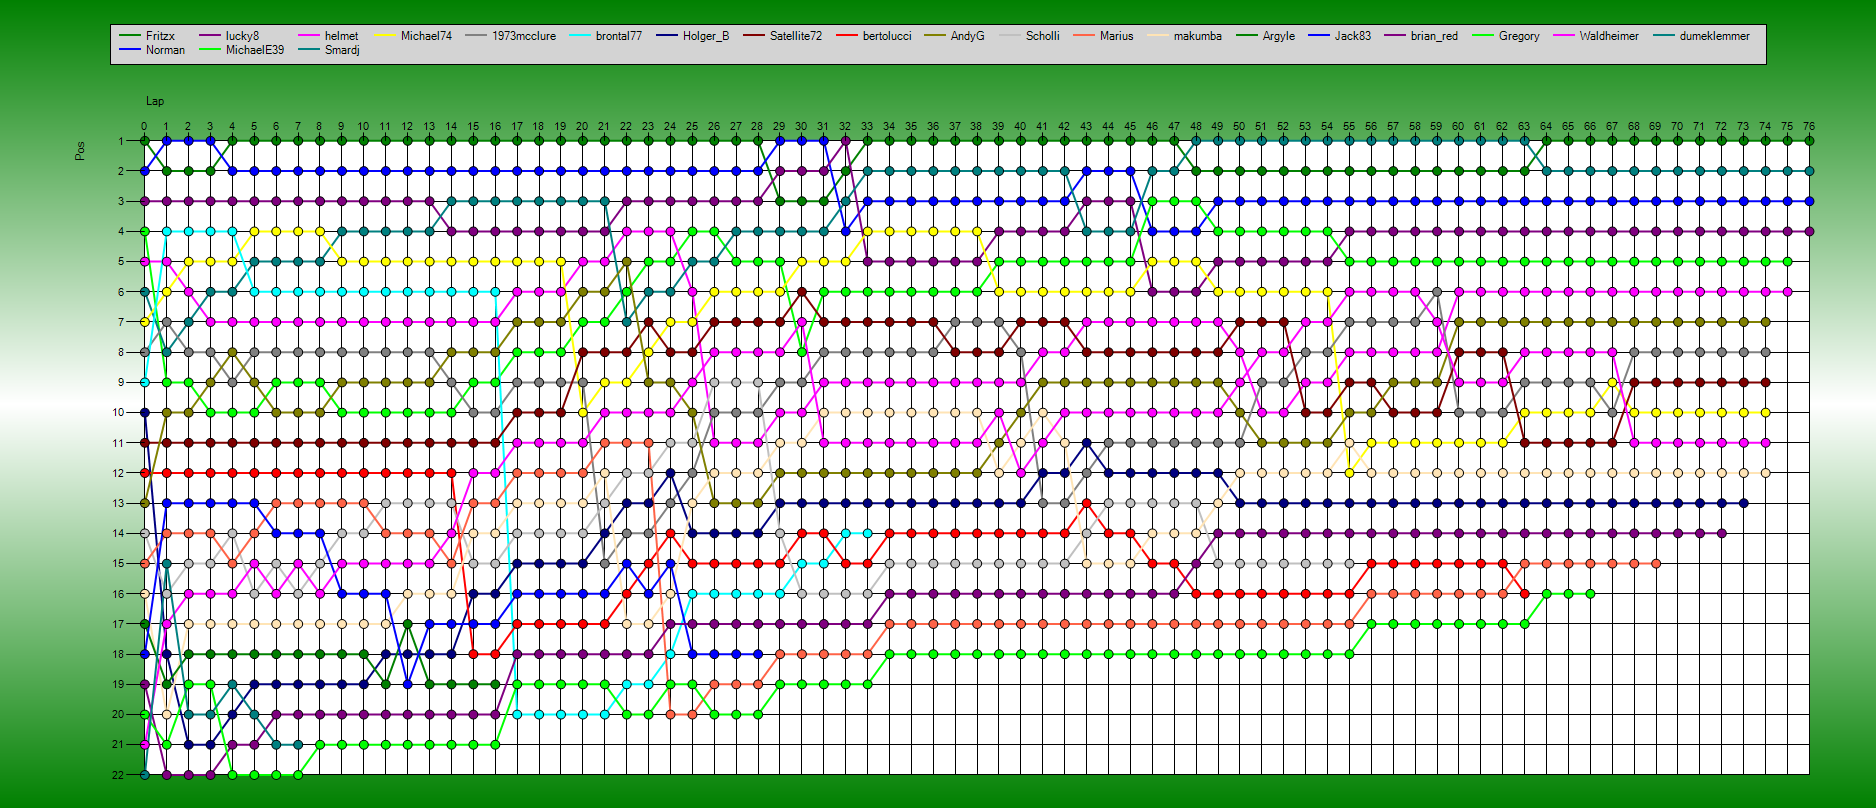Select dumeklemmer legend entry
The height and width of the screenshot is (808, 1876).
tap(1715, 36)
